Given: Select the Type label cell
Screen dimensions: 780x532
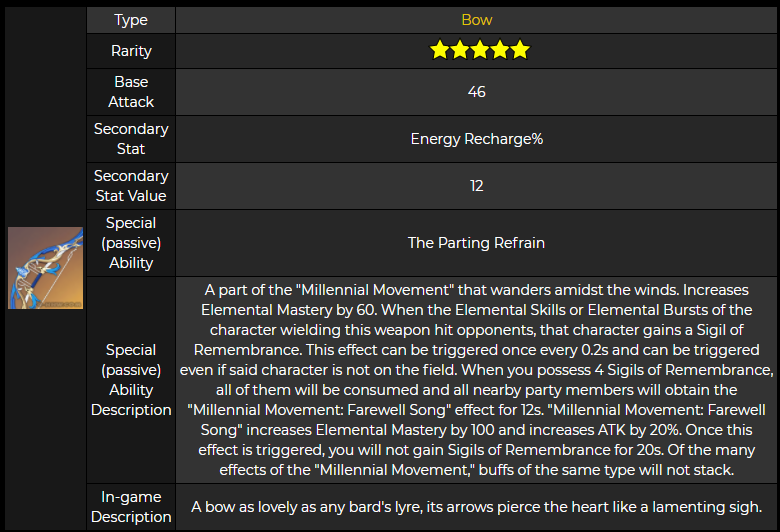Looking at the screenshot, I should pos(131,20).
